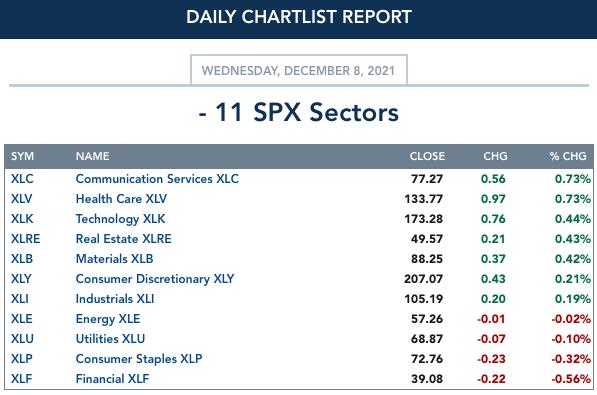The height and width of the screenshot is (395, 597).
Task: Open Energy XLE name link
Action: click(108, 319)
